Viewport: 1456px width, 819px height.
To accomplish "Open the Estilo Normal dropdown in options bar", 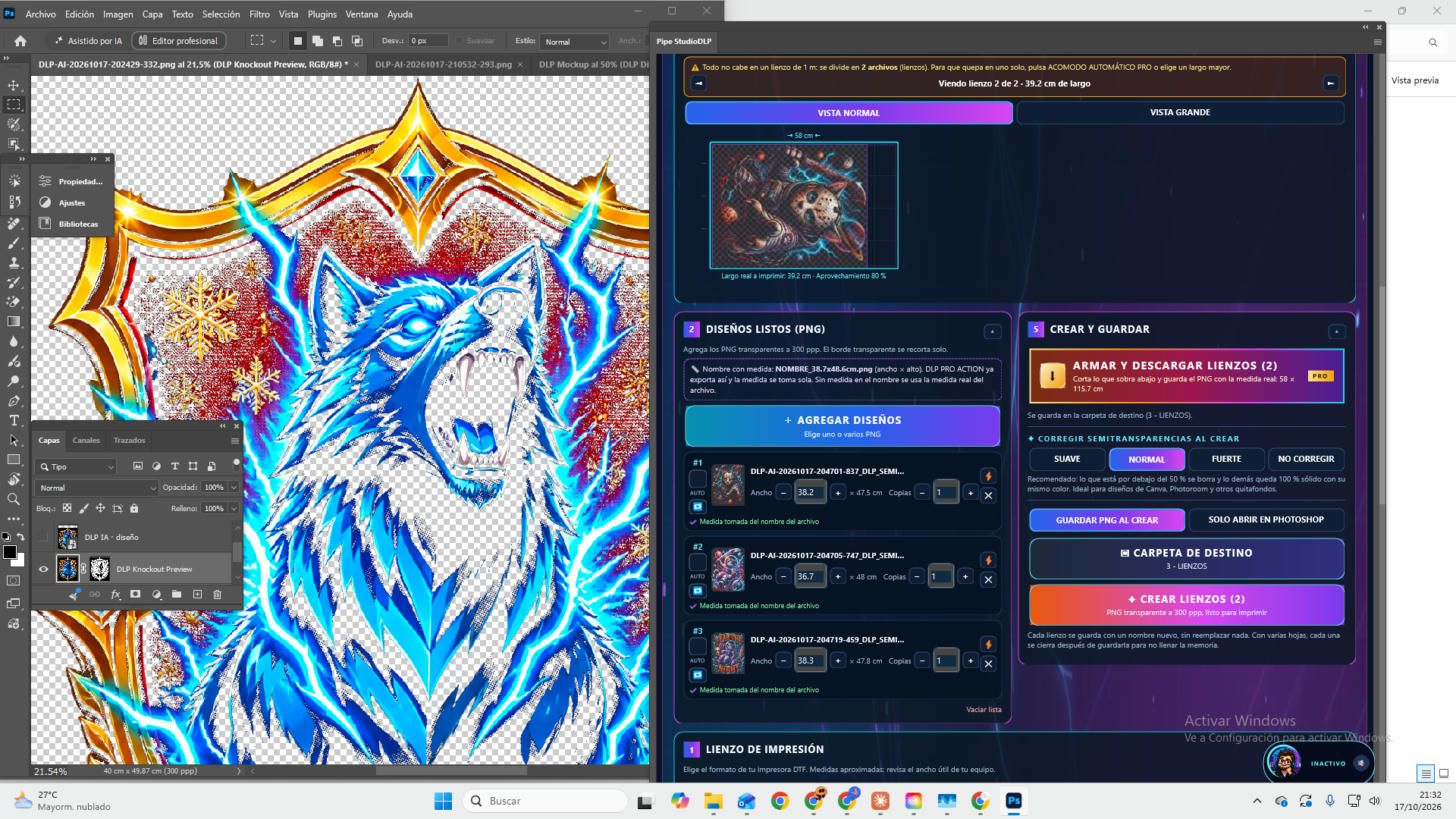I will pyautogui.click(x=574, y=41).
